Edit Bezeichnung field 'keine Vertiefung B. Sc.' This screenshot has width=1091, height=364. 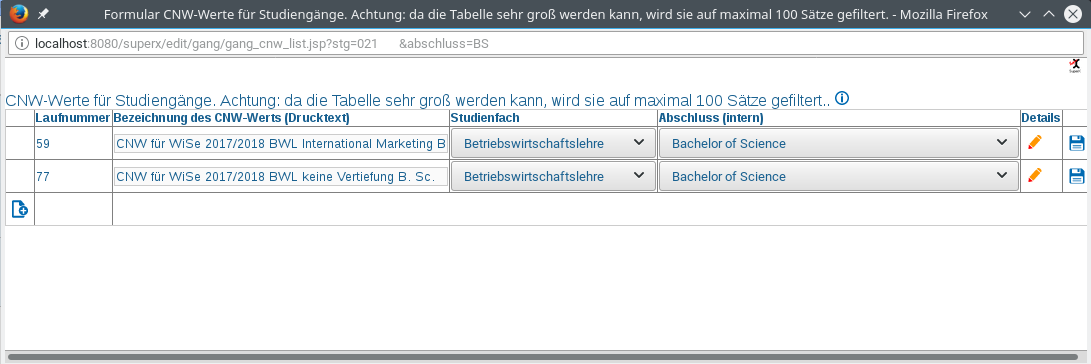280,177
